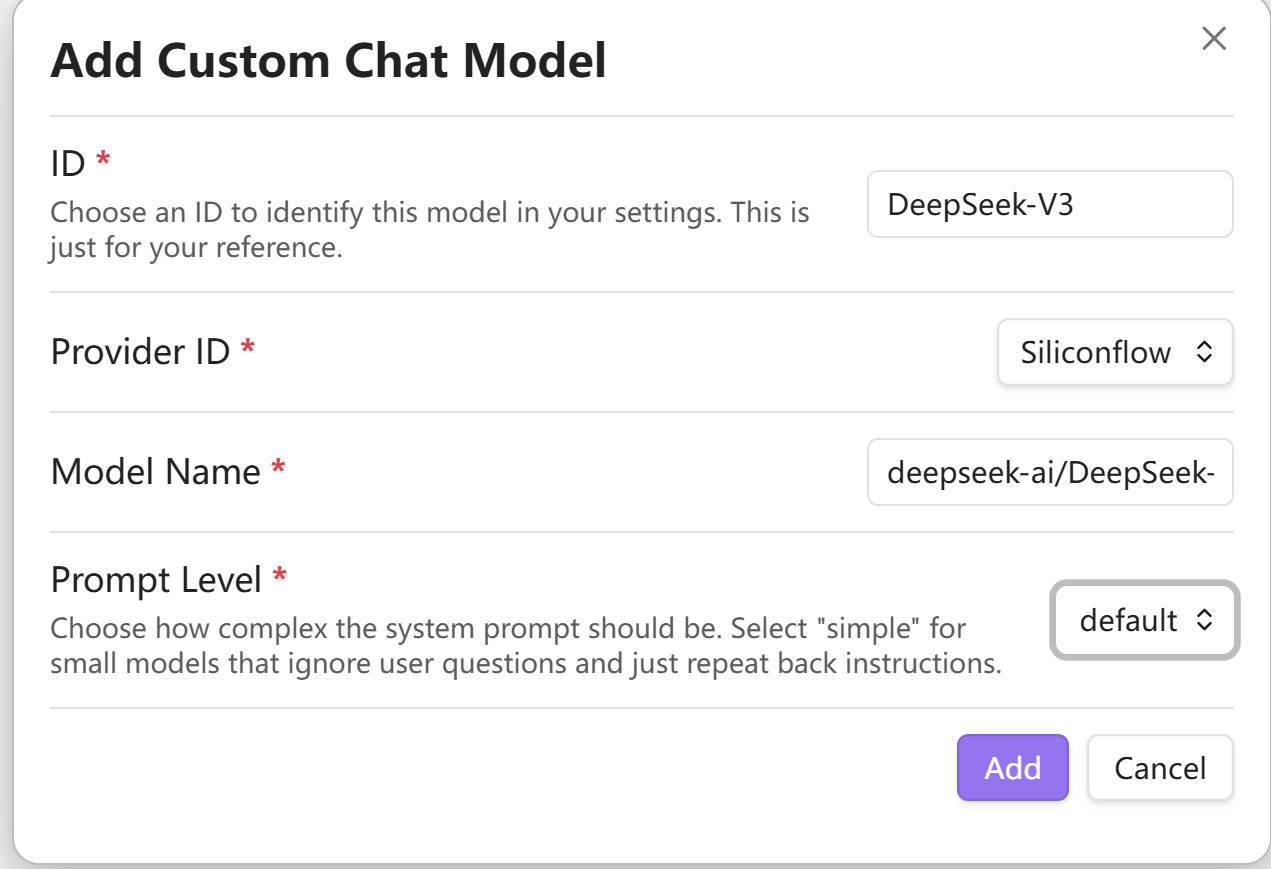Screen dimensions: 1271x869
Task: Click the chevron arrows beside default
Action: tap(1204, 620)
